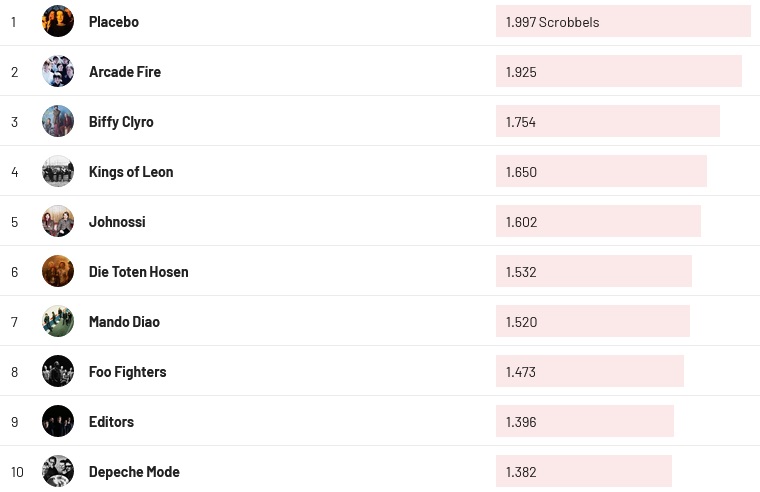Open the Die Toten Hosen avatar
The height and width of the screenshot is (492, 760).
coord(58,271)
